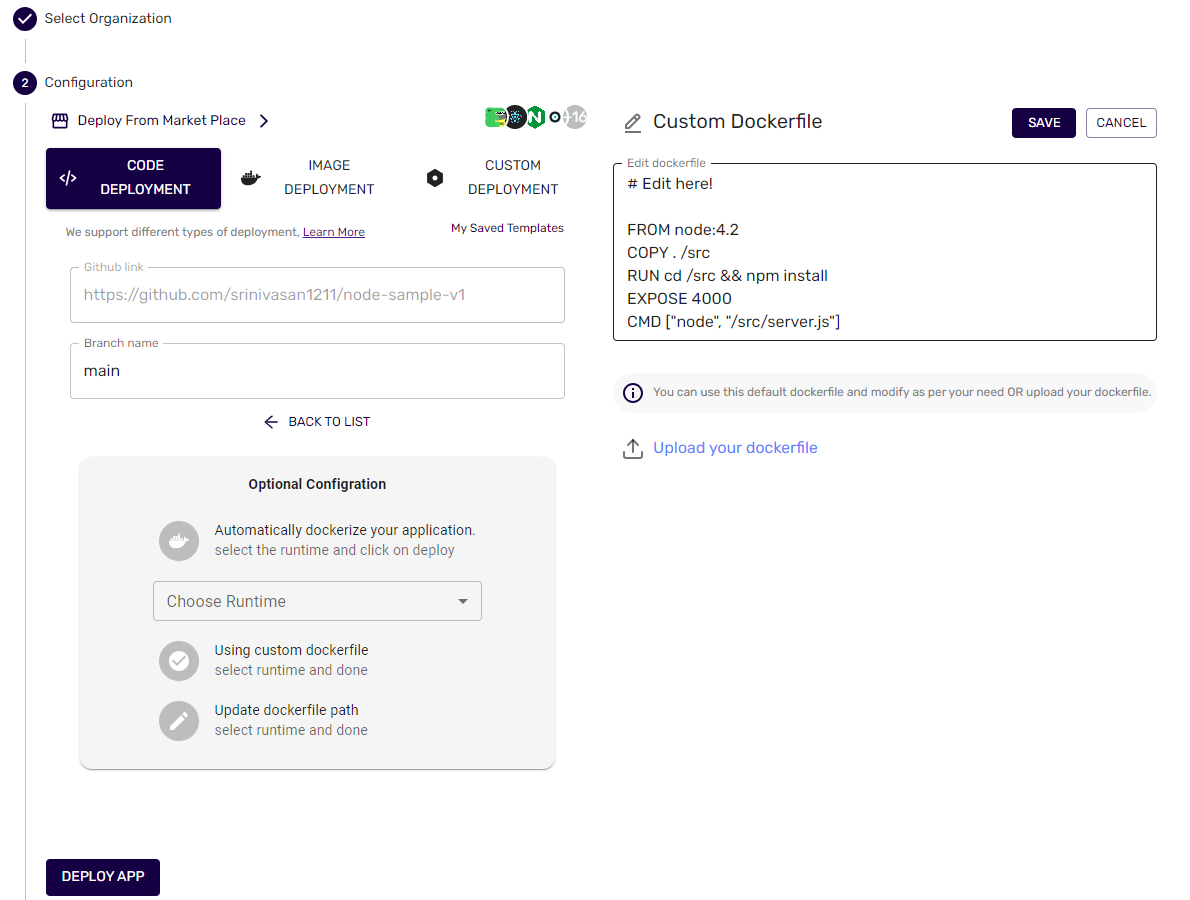Screen dimensions: 1190x900
Task: Click the upload arrow icon before 'Upload your dockerfile'
Action: click(x=632, y=448)
